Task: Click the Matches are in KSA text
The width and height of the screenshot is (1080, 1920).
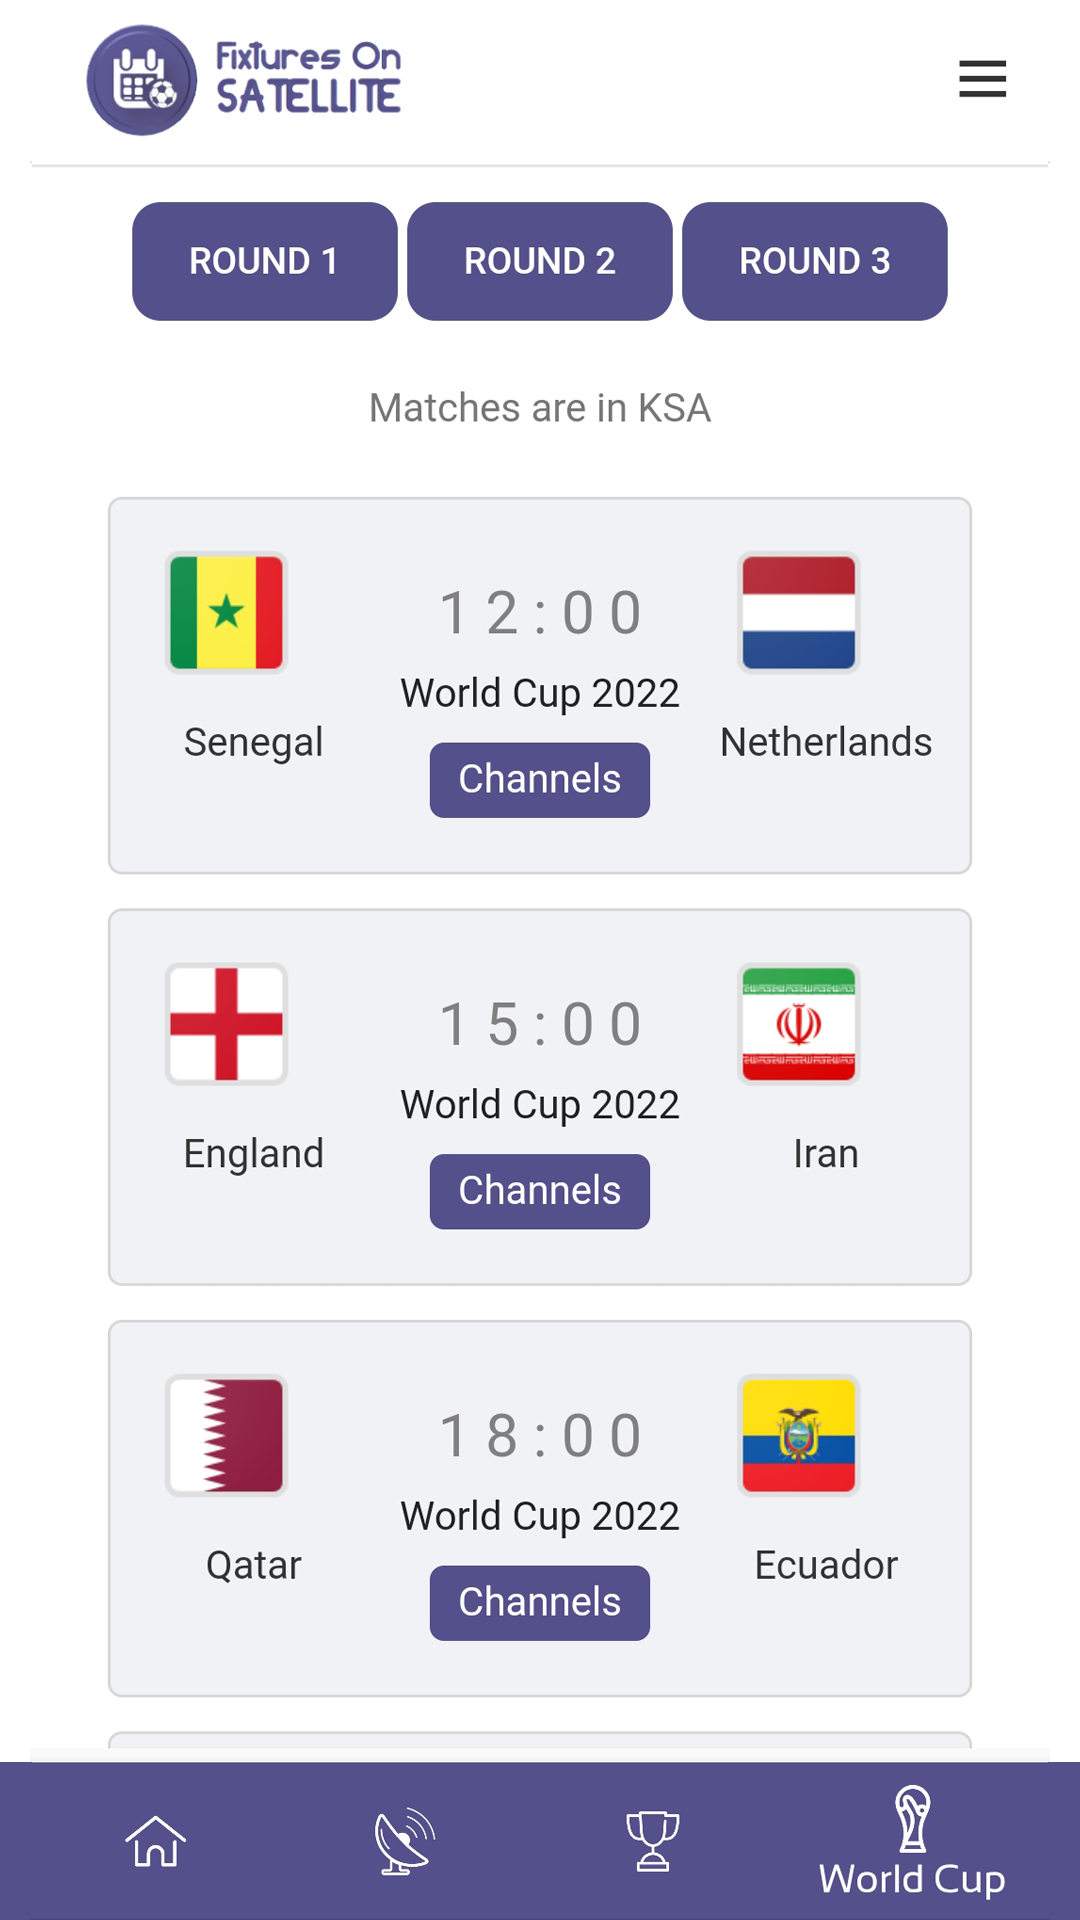Action: pyautogui.click(x=540, y=408)
